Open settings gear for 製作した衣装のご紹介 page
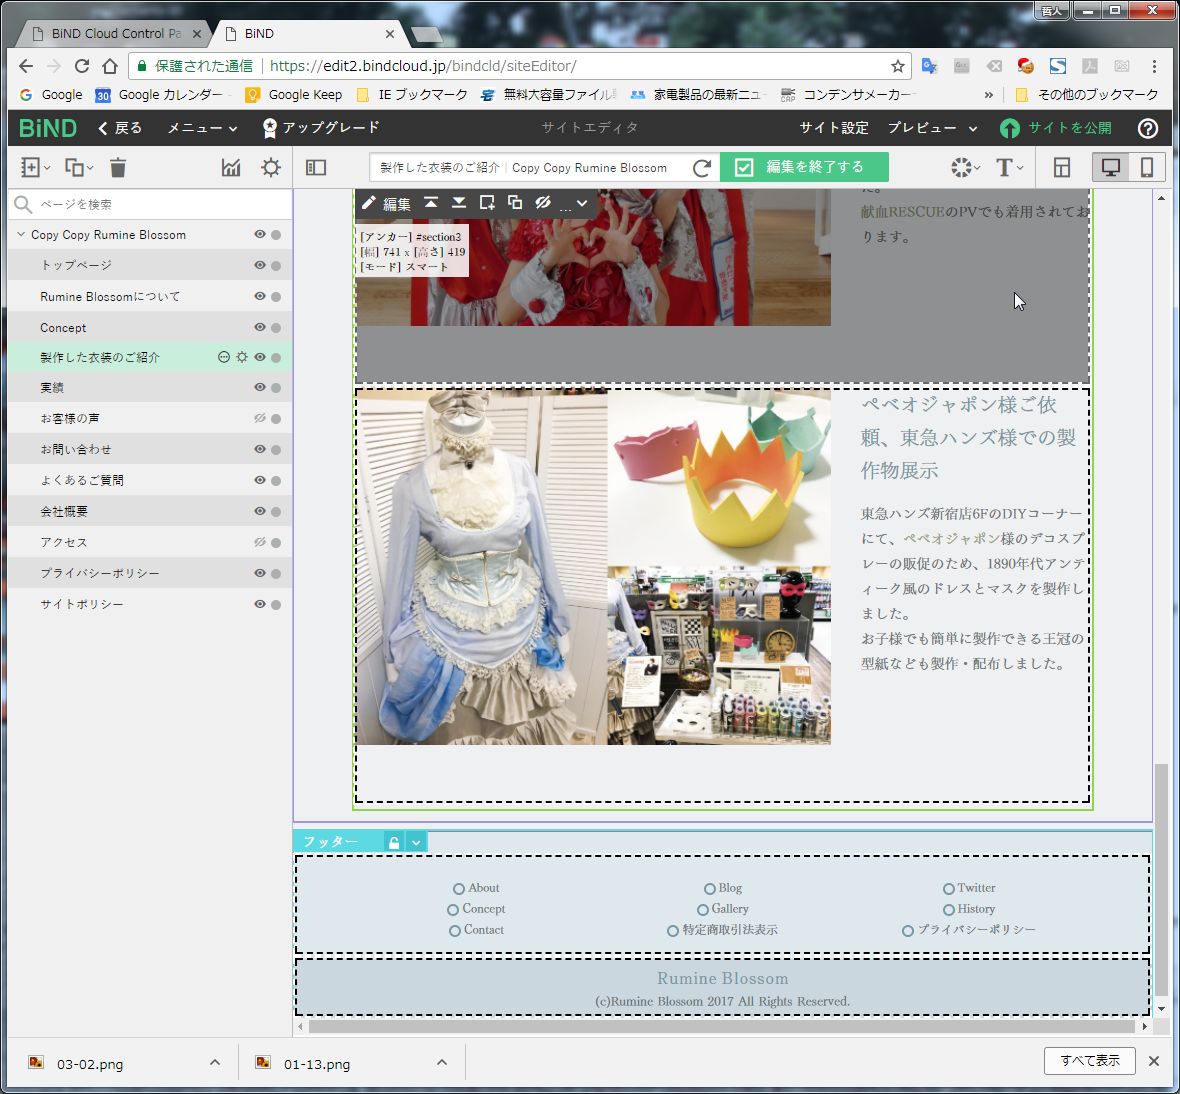This screenshot has width=1180, height=1094. click(242, 357)
